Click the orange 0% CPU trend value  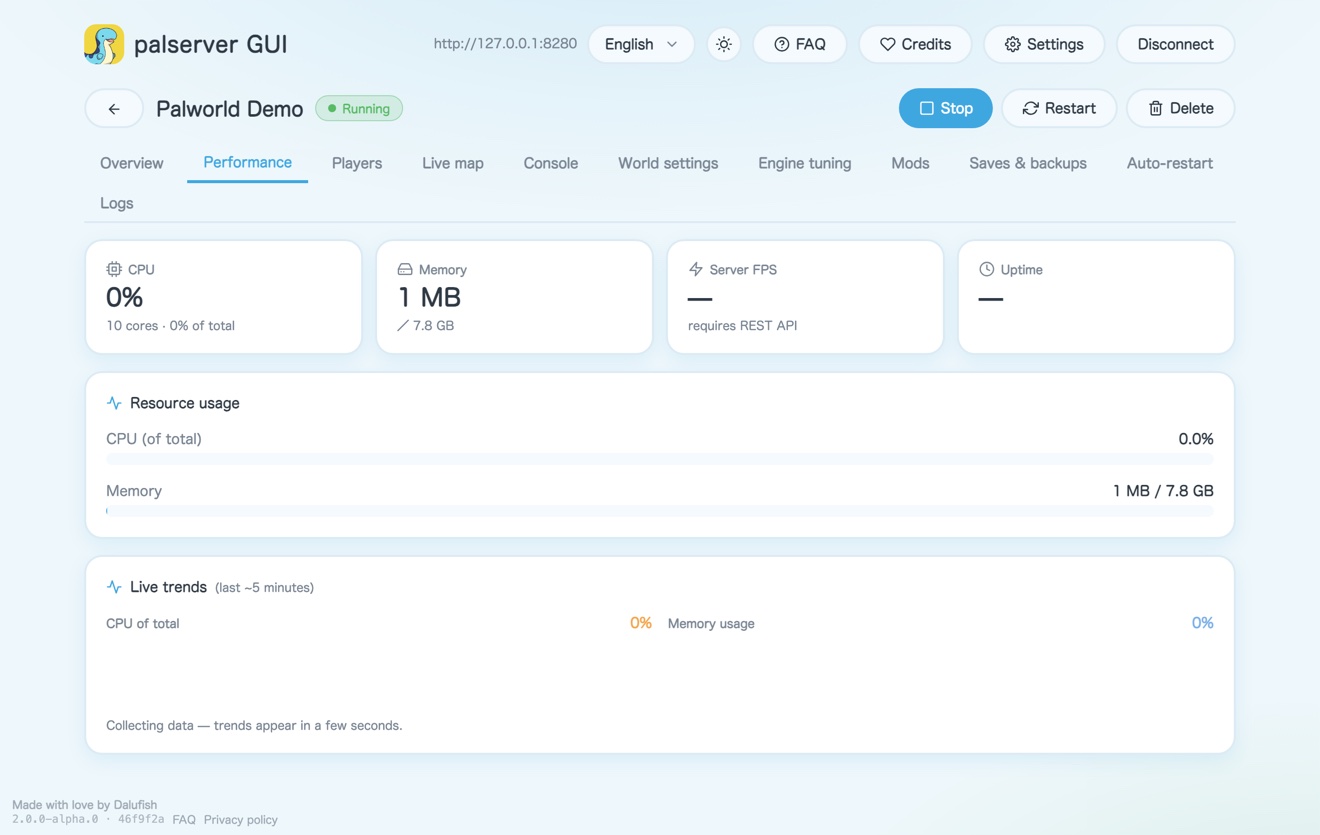point(641,623)
